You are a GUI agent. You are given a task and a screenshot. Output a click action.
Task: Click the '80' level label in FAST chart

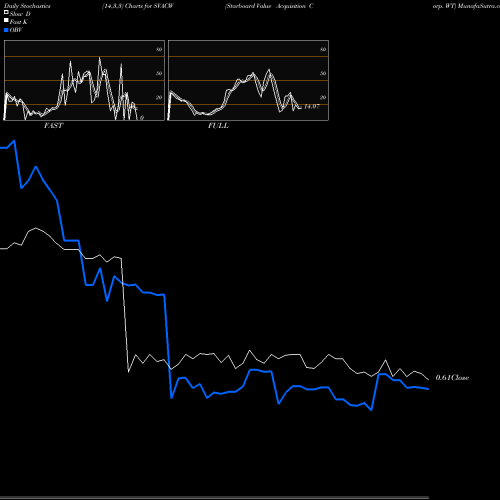click(x=159, y=49)
